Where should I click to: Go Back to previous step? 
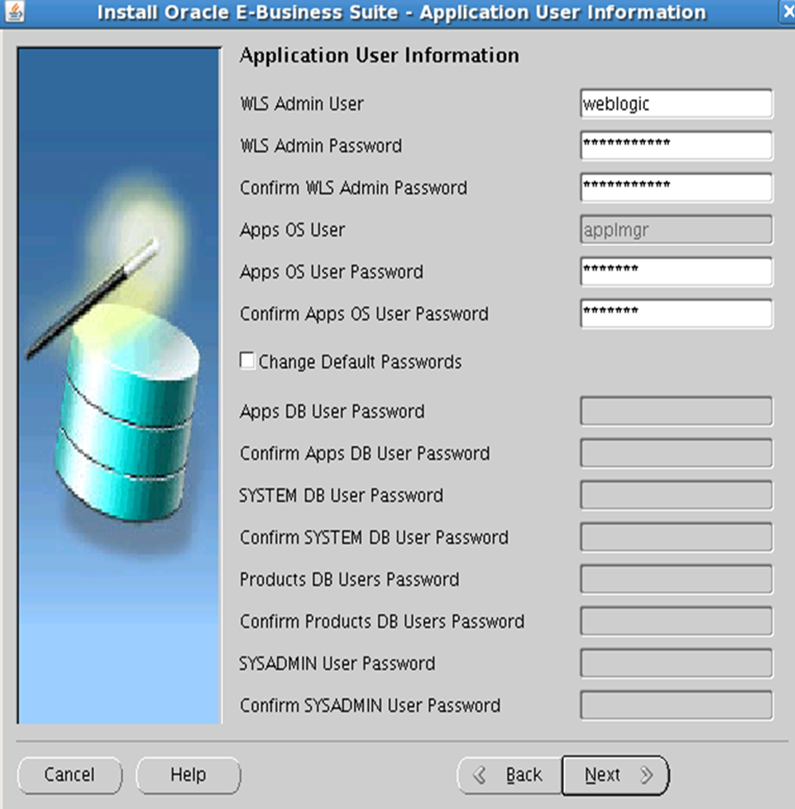(510, 775)
